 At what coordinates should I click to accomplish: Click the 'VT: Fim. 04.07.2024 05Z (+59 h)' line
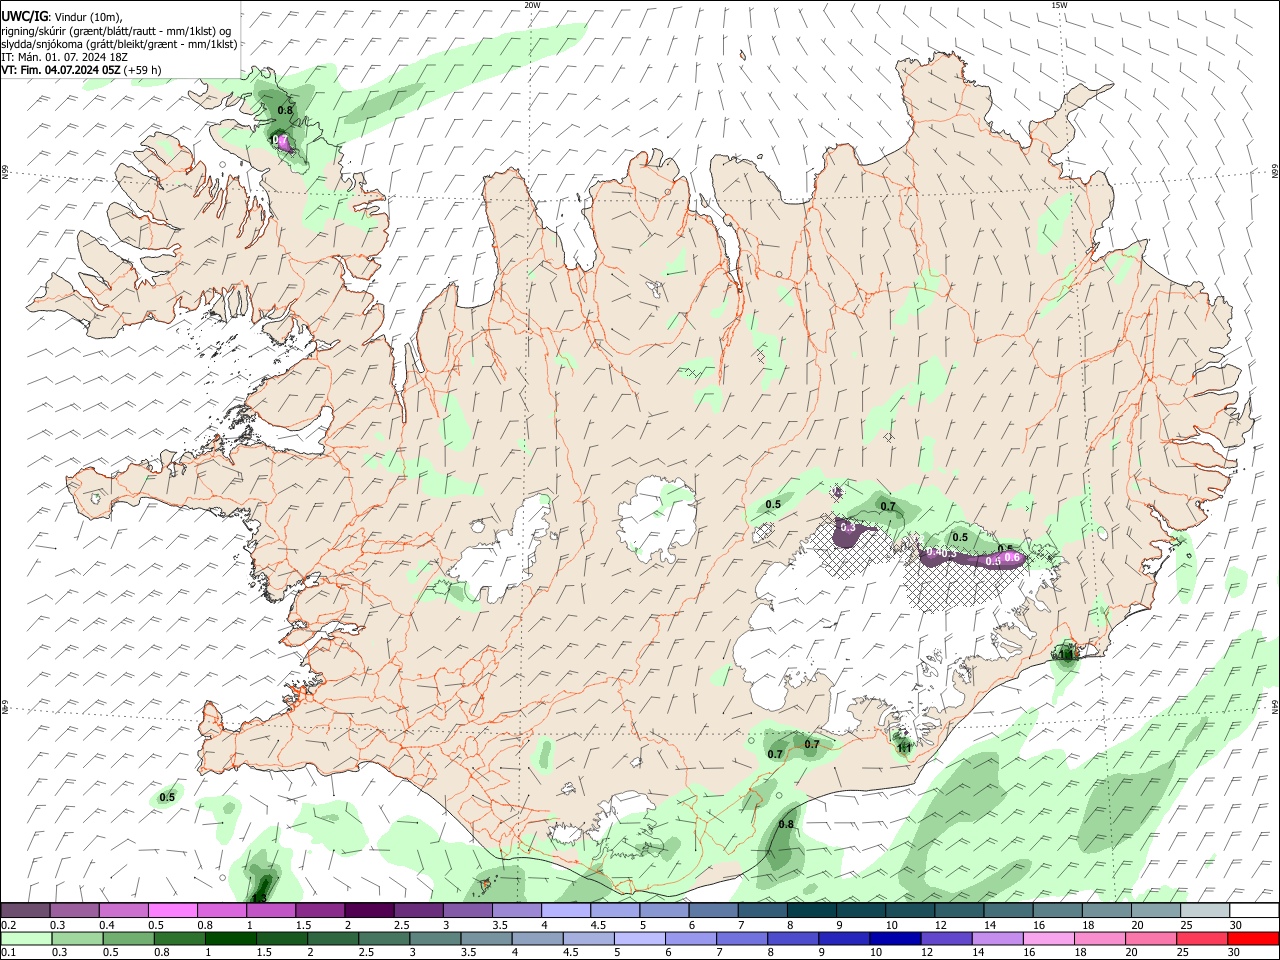pos(81,70)
